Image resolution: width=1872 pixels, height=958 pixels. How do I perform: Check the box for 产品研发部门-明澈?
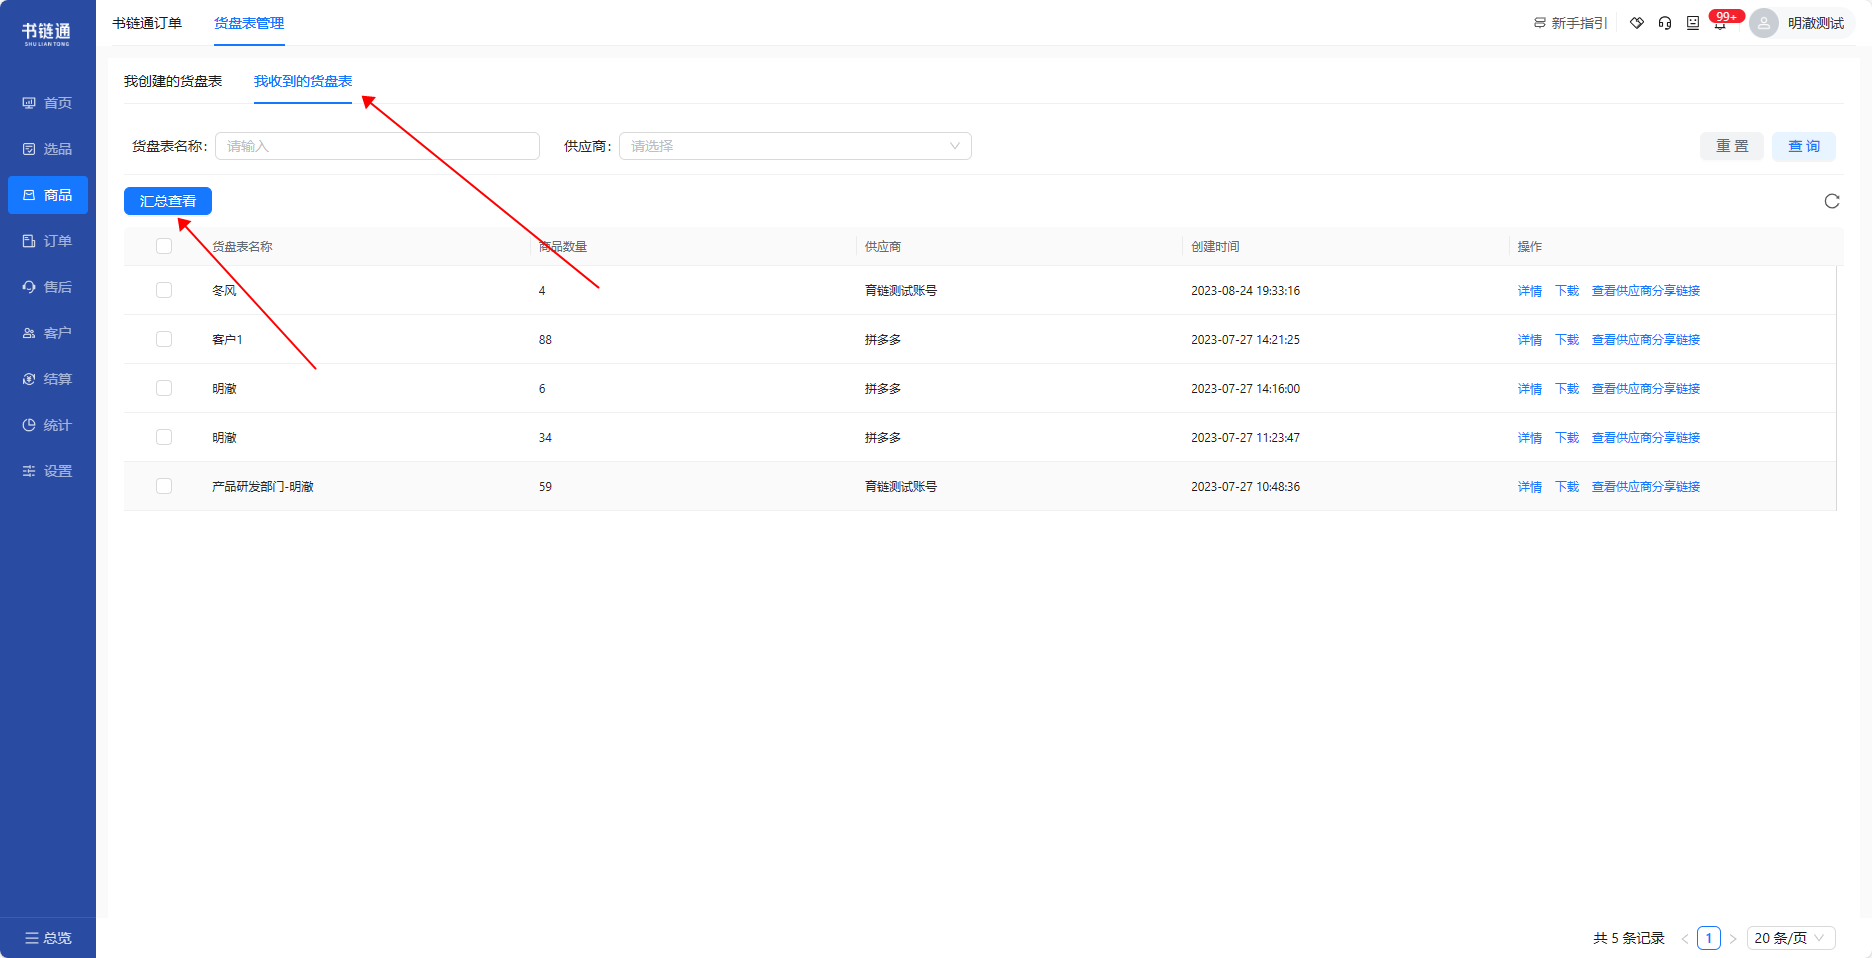(x=164, y=486)
